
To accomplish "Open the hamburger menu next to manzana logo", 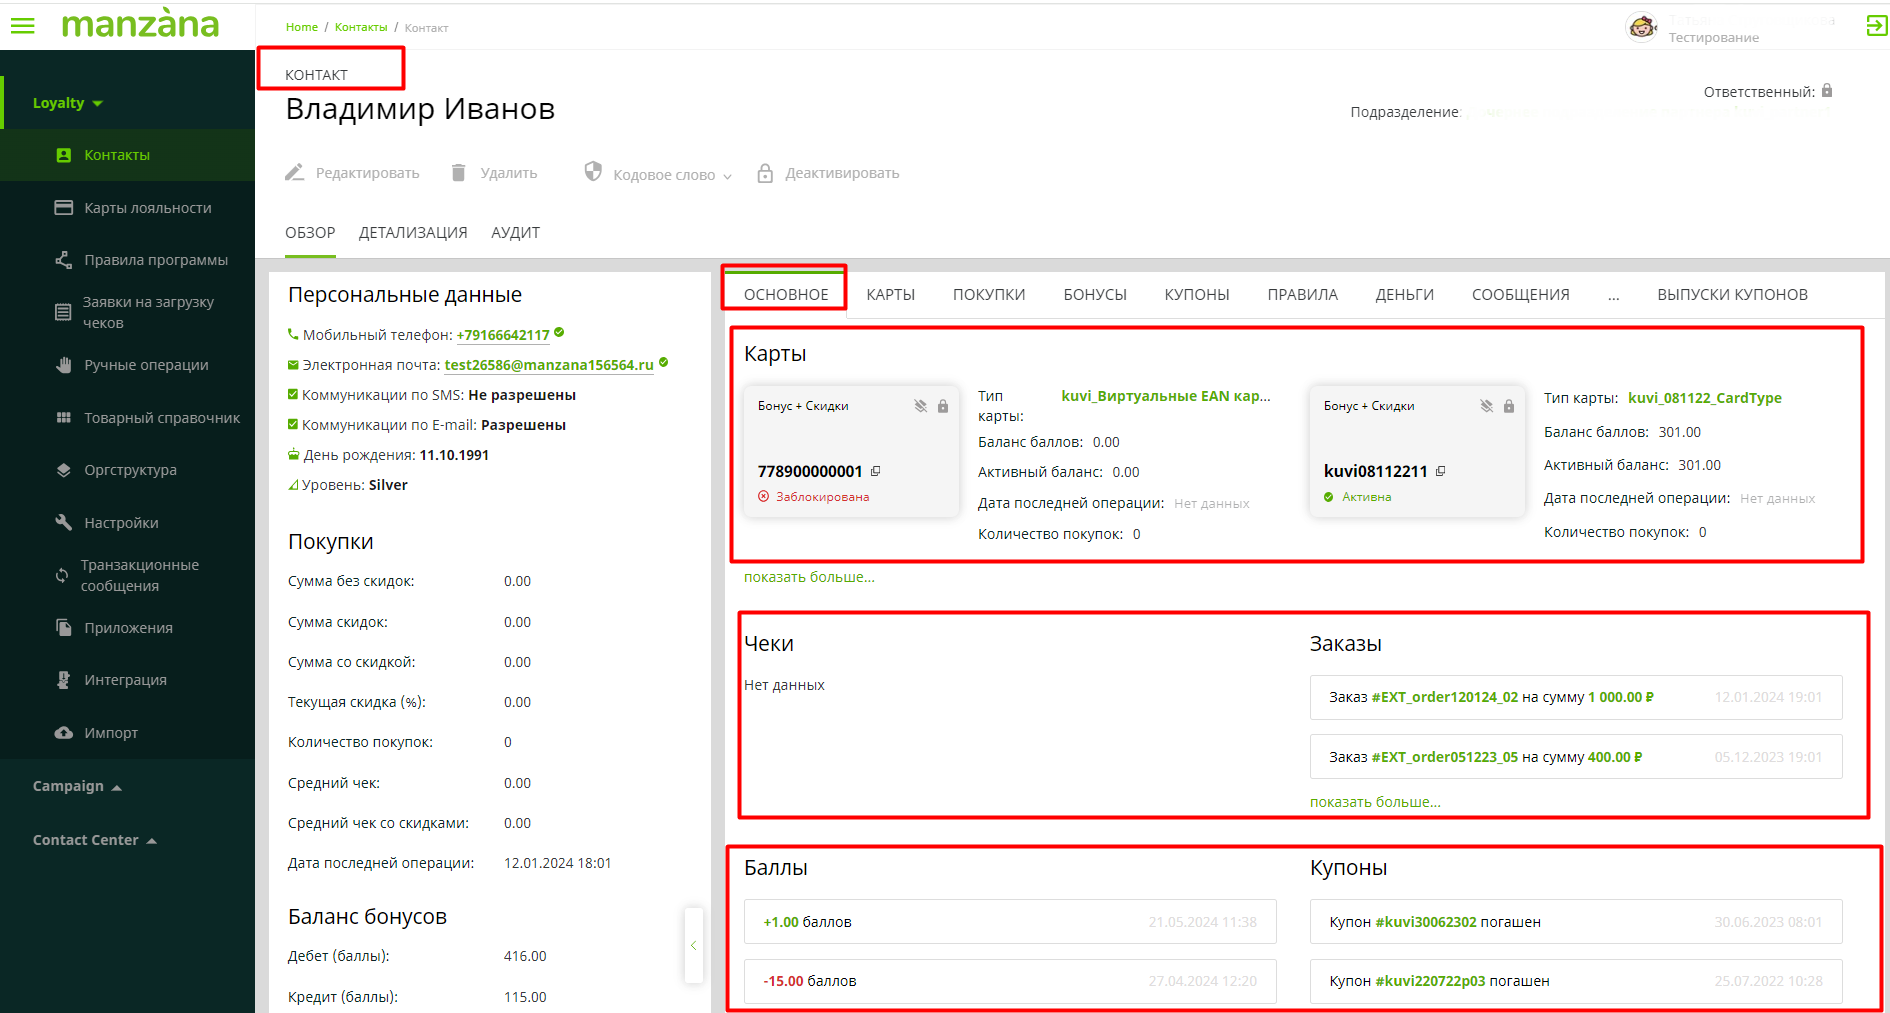I will point(22,26).
